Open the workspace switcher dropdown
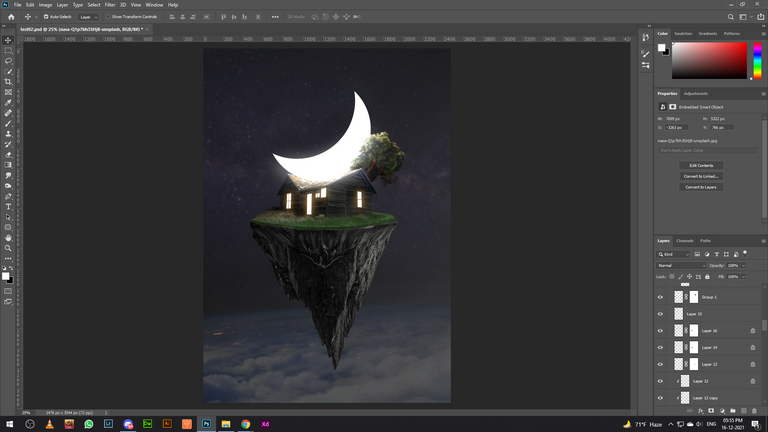The height and width of the screenshot is (432, 768). [x=745, y=17]
